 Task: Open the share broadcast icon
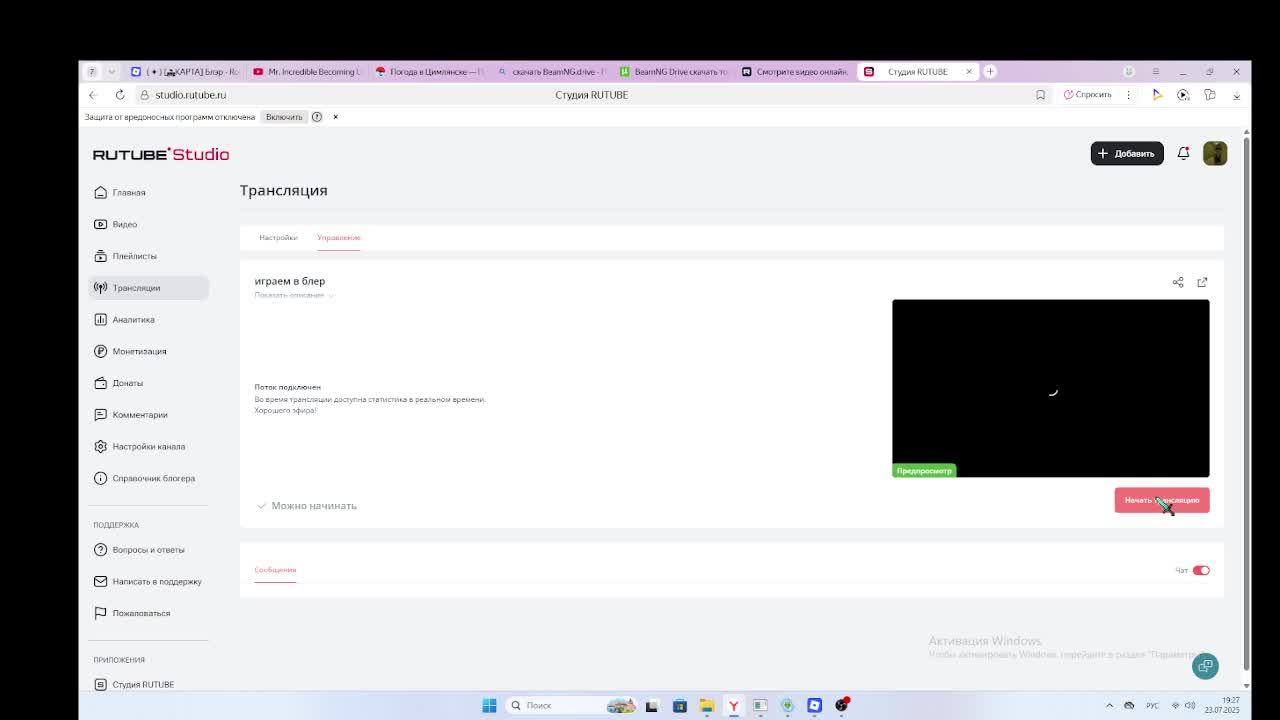click(x=1178, y=282)
